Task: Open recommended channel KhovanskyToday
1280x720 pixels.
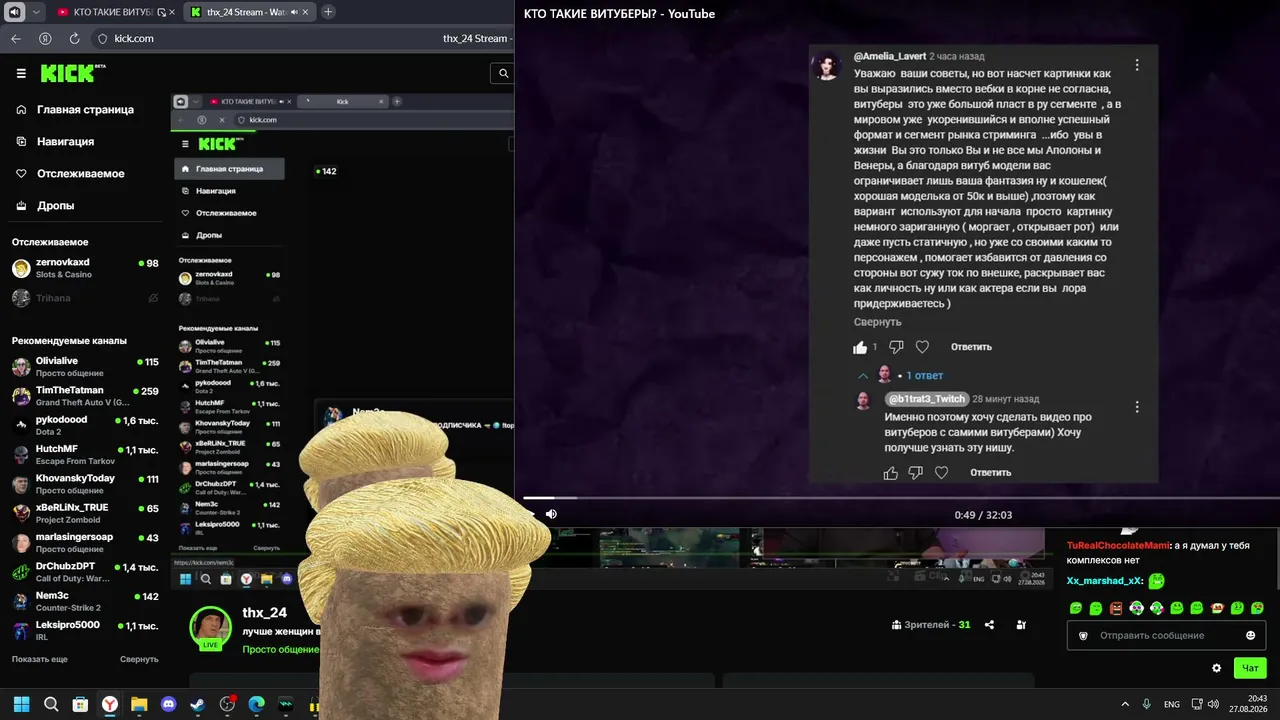Action: (x=85, y=483)
